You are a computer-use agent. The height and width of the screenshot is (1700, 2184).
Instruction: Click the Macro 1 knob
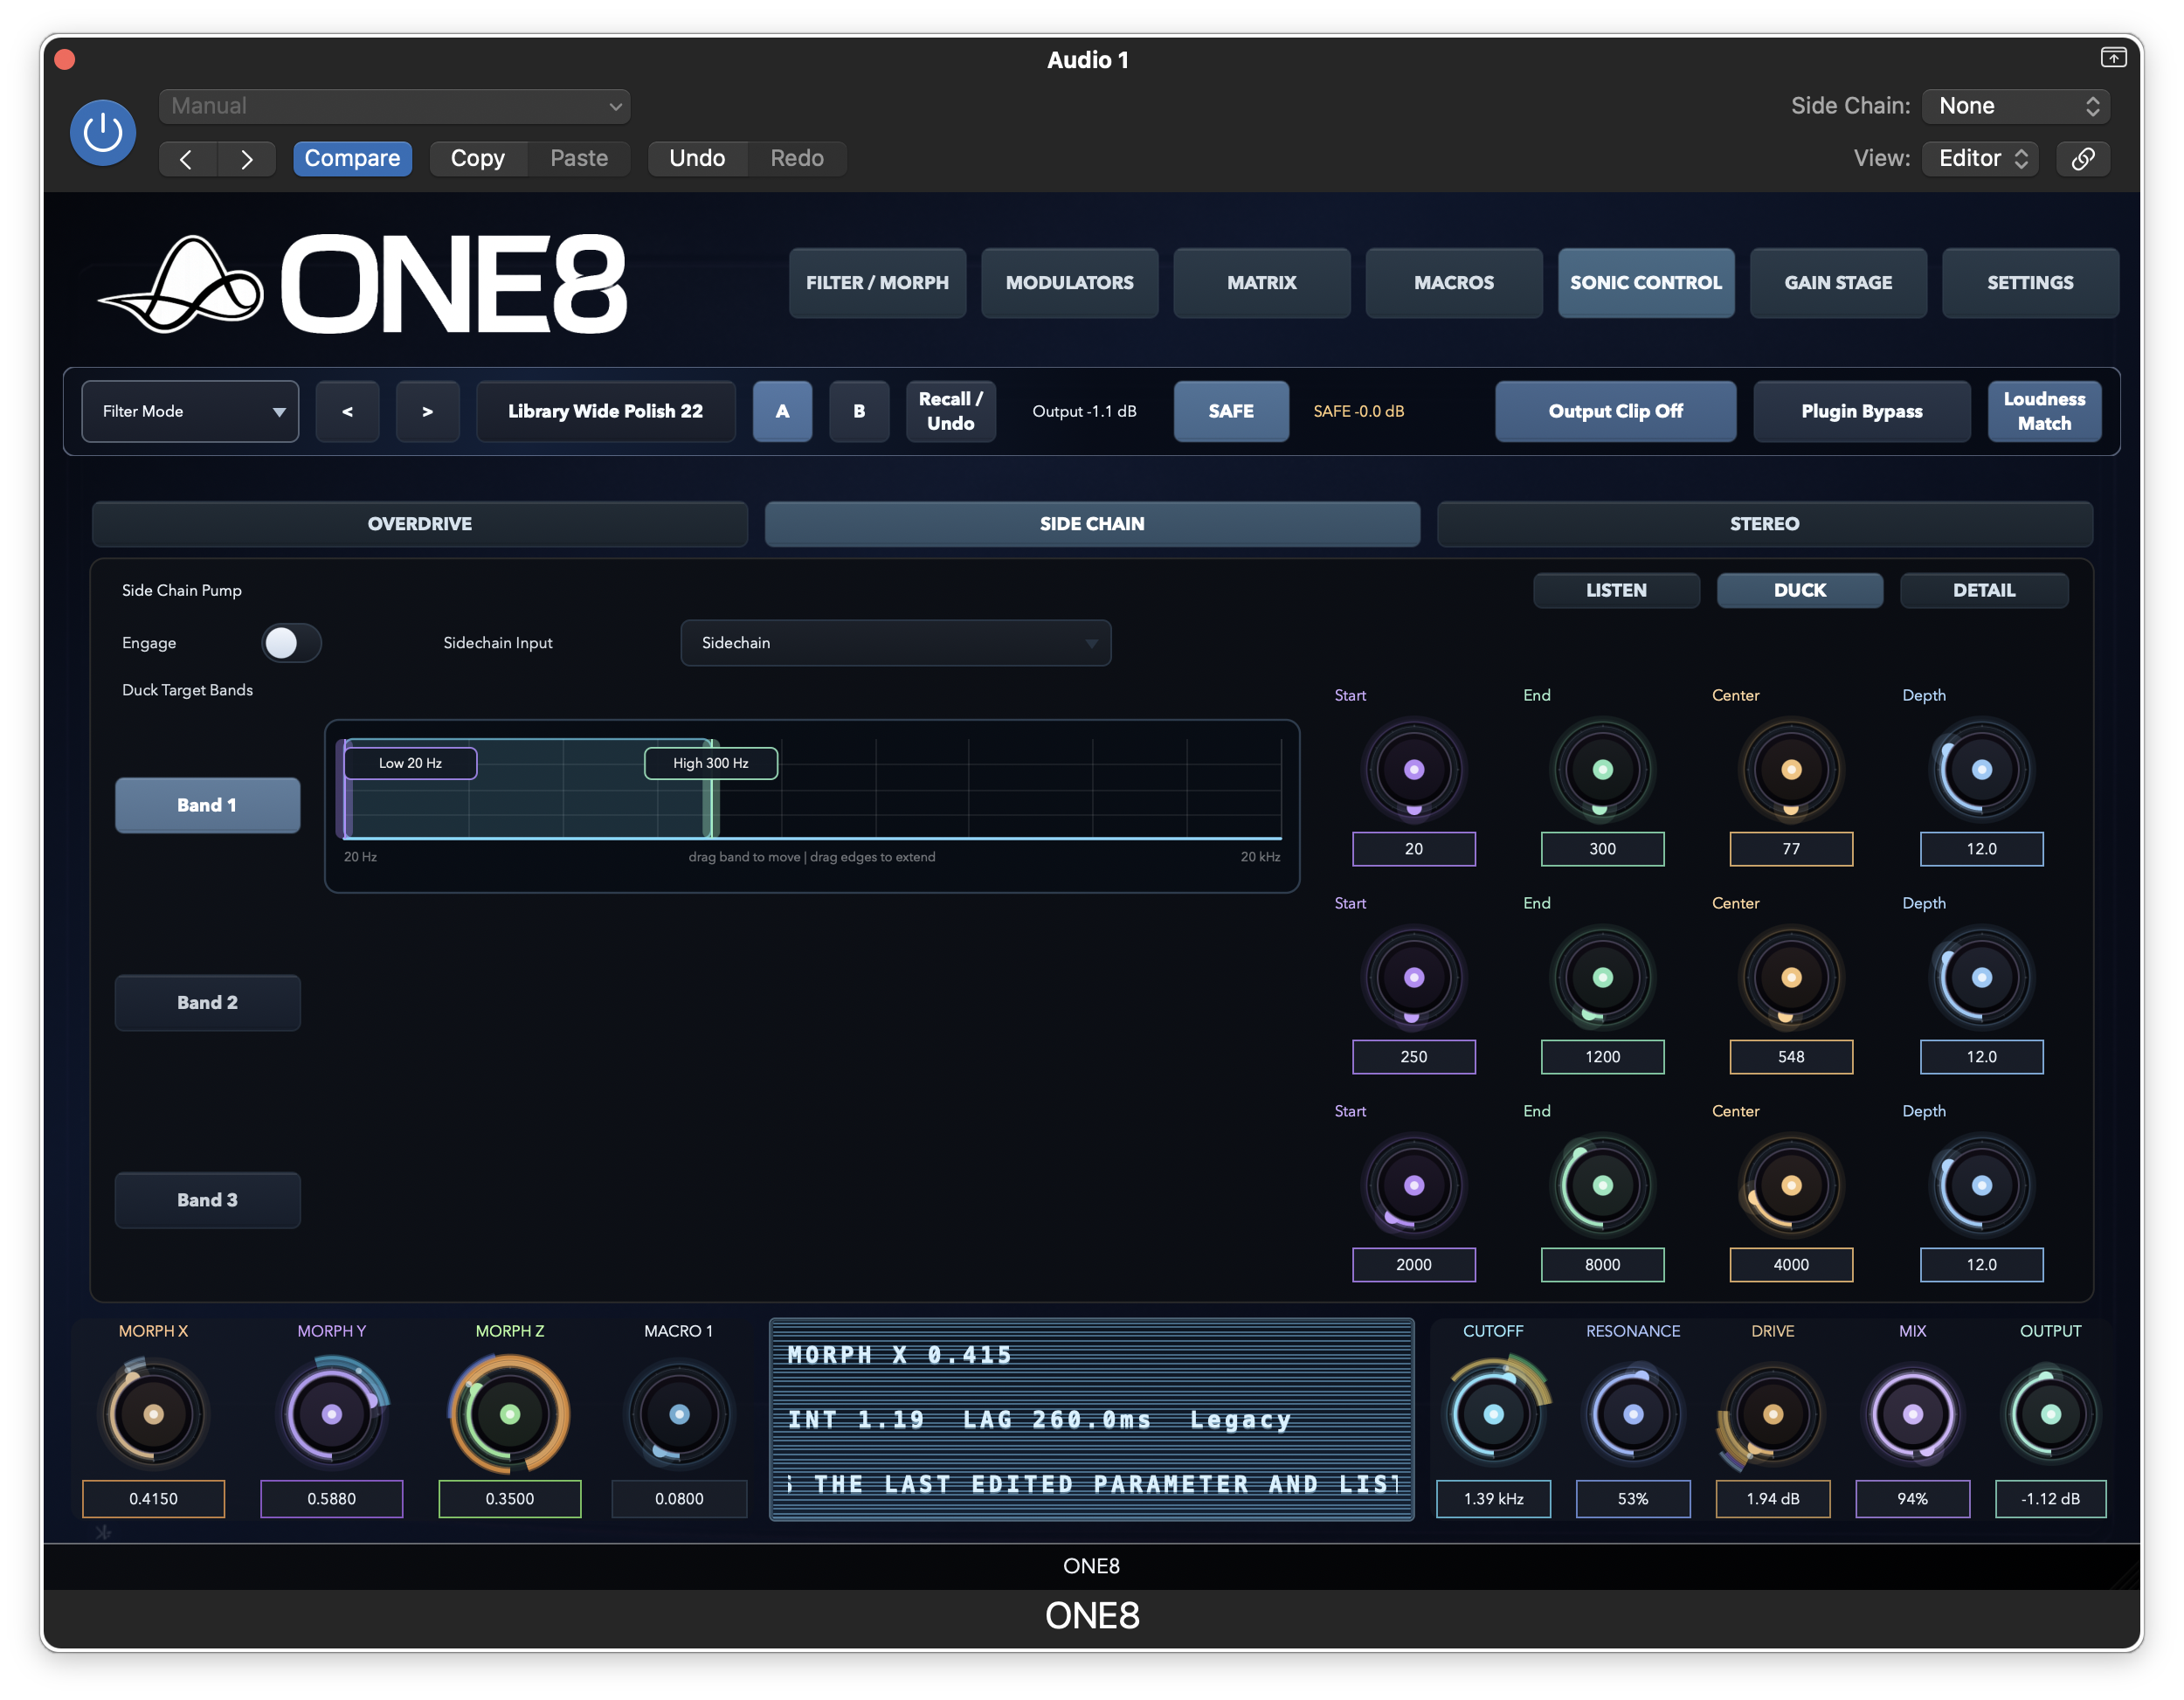pyautogui.click(x=679, y=1414)
